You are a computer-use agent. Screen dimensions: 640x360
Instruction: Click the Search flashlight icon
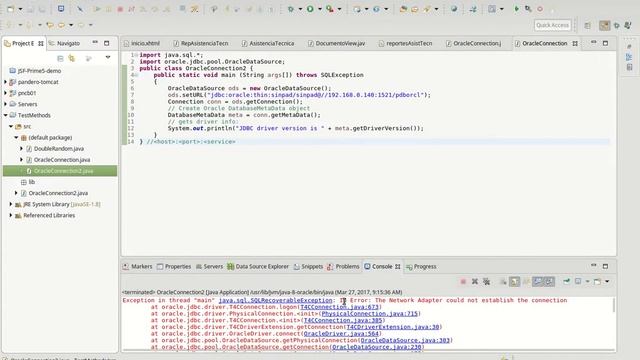click(x=427, y=9)
